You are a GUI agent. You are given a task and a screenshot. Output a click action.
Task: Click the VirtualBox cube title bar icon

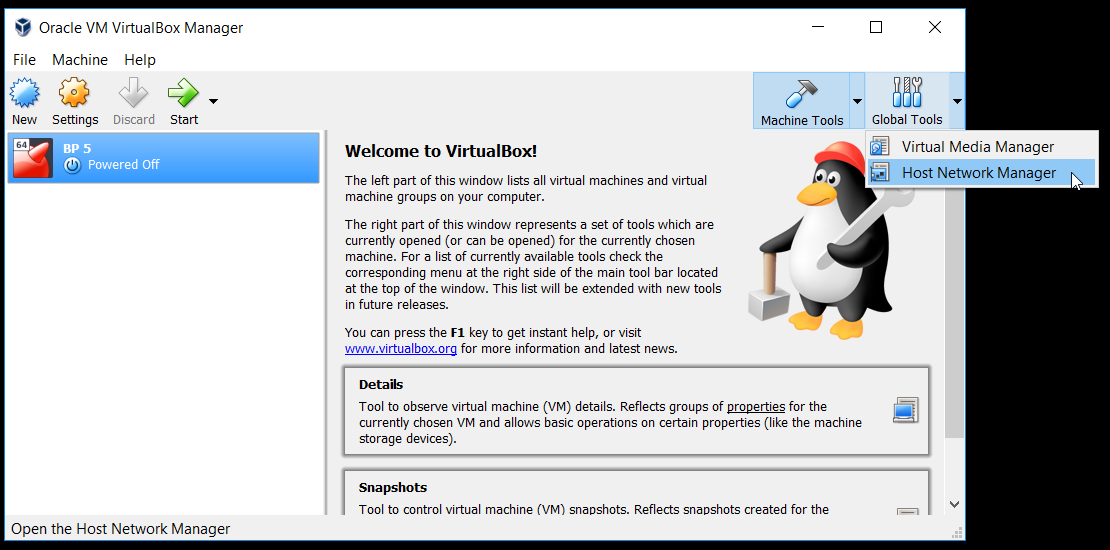point(23,27)
